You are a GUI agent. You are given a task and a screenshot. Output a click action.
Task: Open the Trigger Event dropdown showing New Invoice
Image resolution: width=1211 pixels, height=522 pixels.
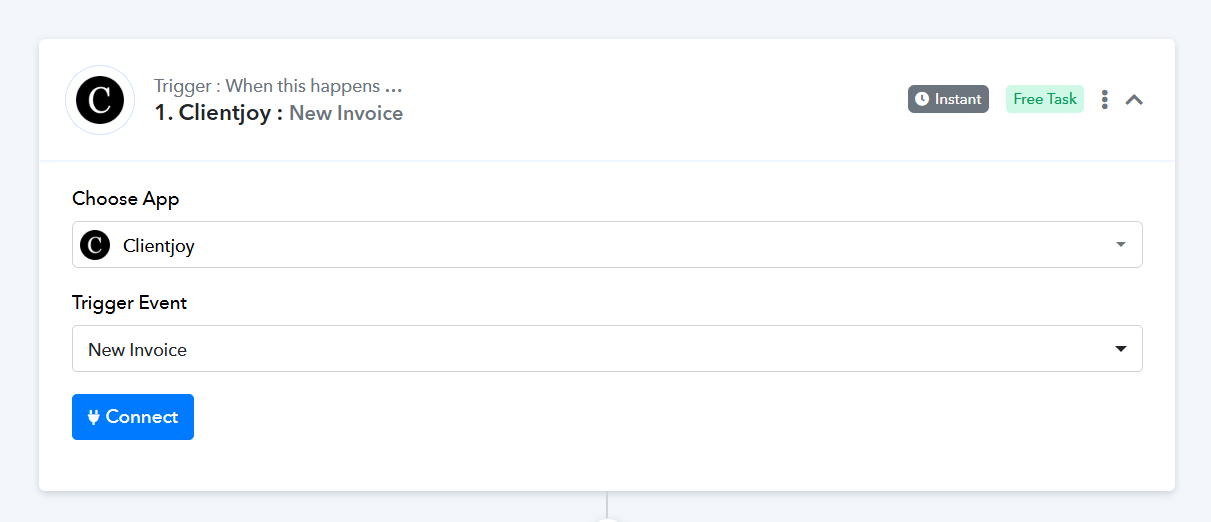[607, 349]
